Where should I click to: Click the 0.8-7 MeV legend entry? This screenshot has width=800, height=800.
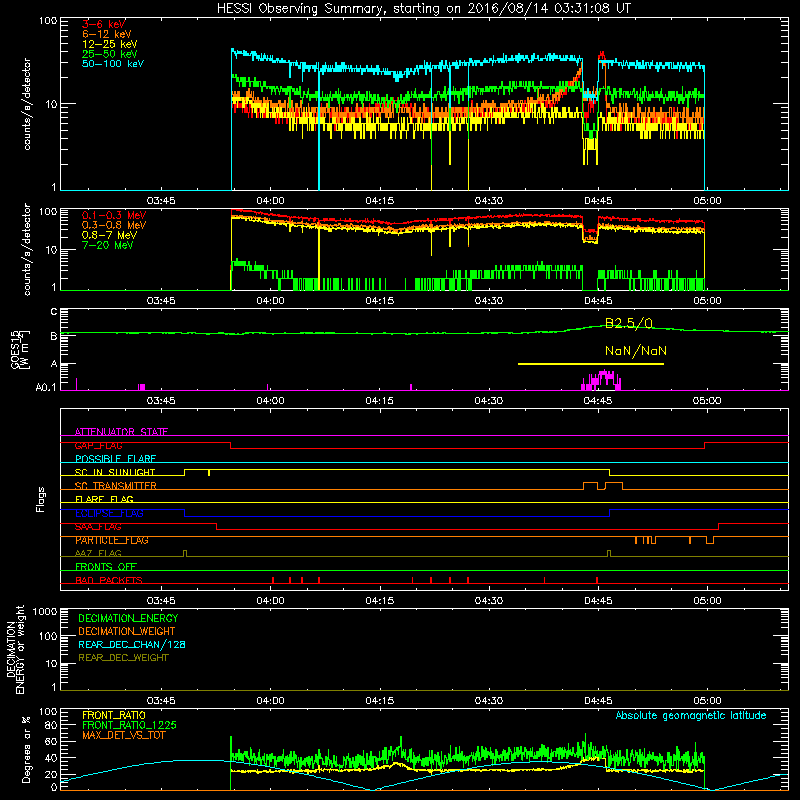pyautogui.click(x=109, y=235)
